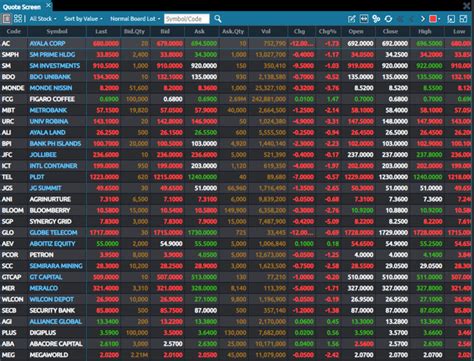This screenshot has width=474, height=361.
Task: Select the SYNERGY GRID row name
Action: [x=50, y=221]
